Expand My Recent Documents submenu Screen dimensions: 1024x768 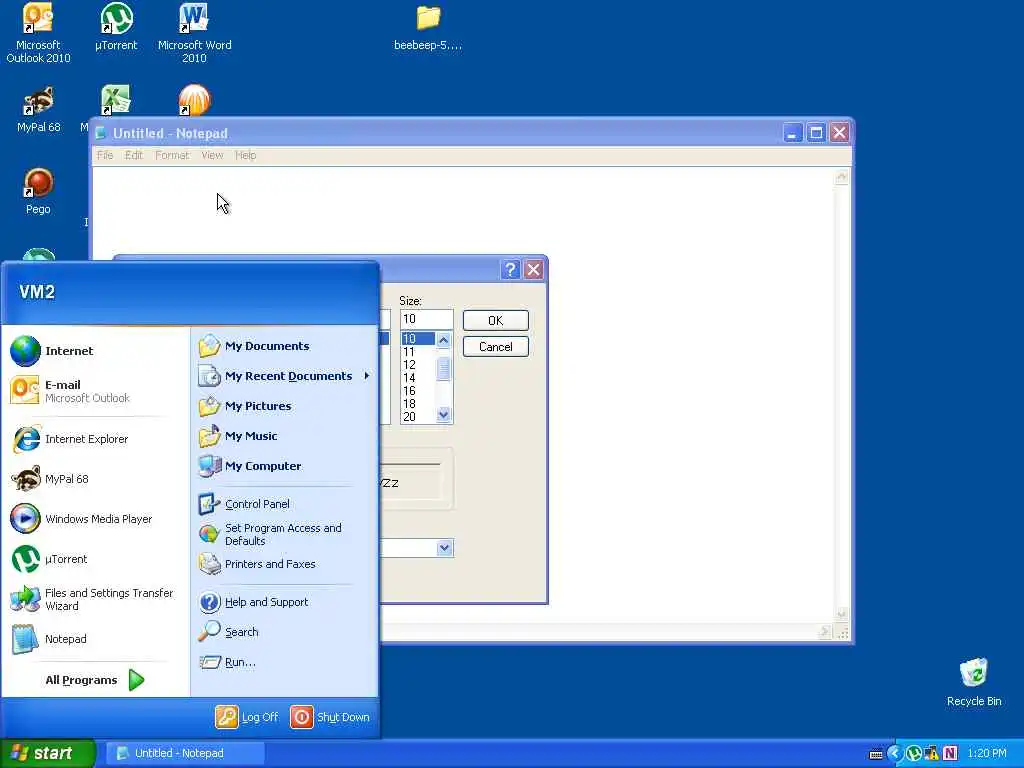point(284,376)
